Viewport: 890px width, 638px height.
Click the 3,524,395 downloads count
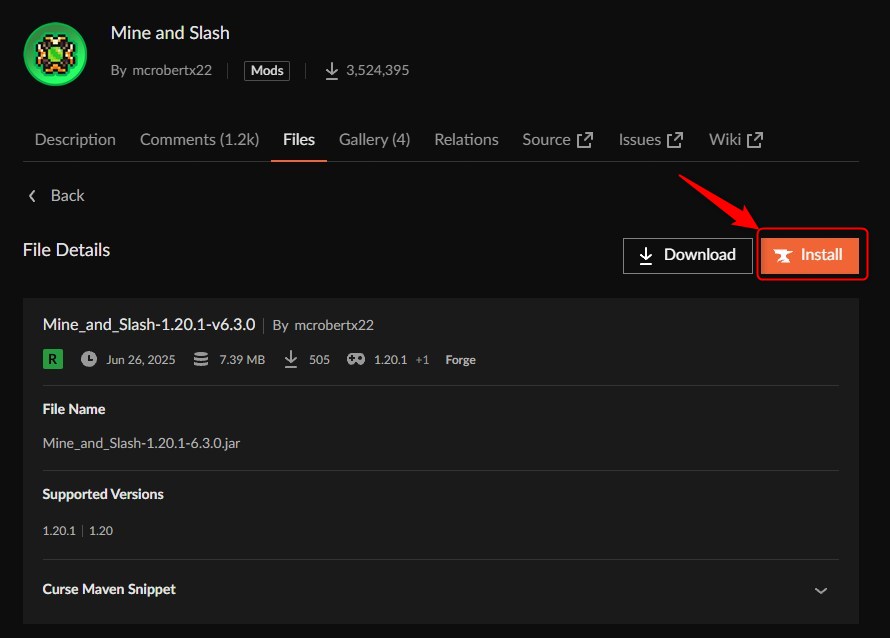point(377,70)
